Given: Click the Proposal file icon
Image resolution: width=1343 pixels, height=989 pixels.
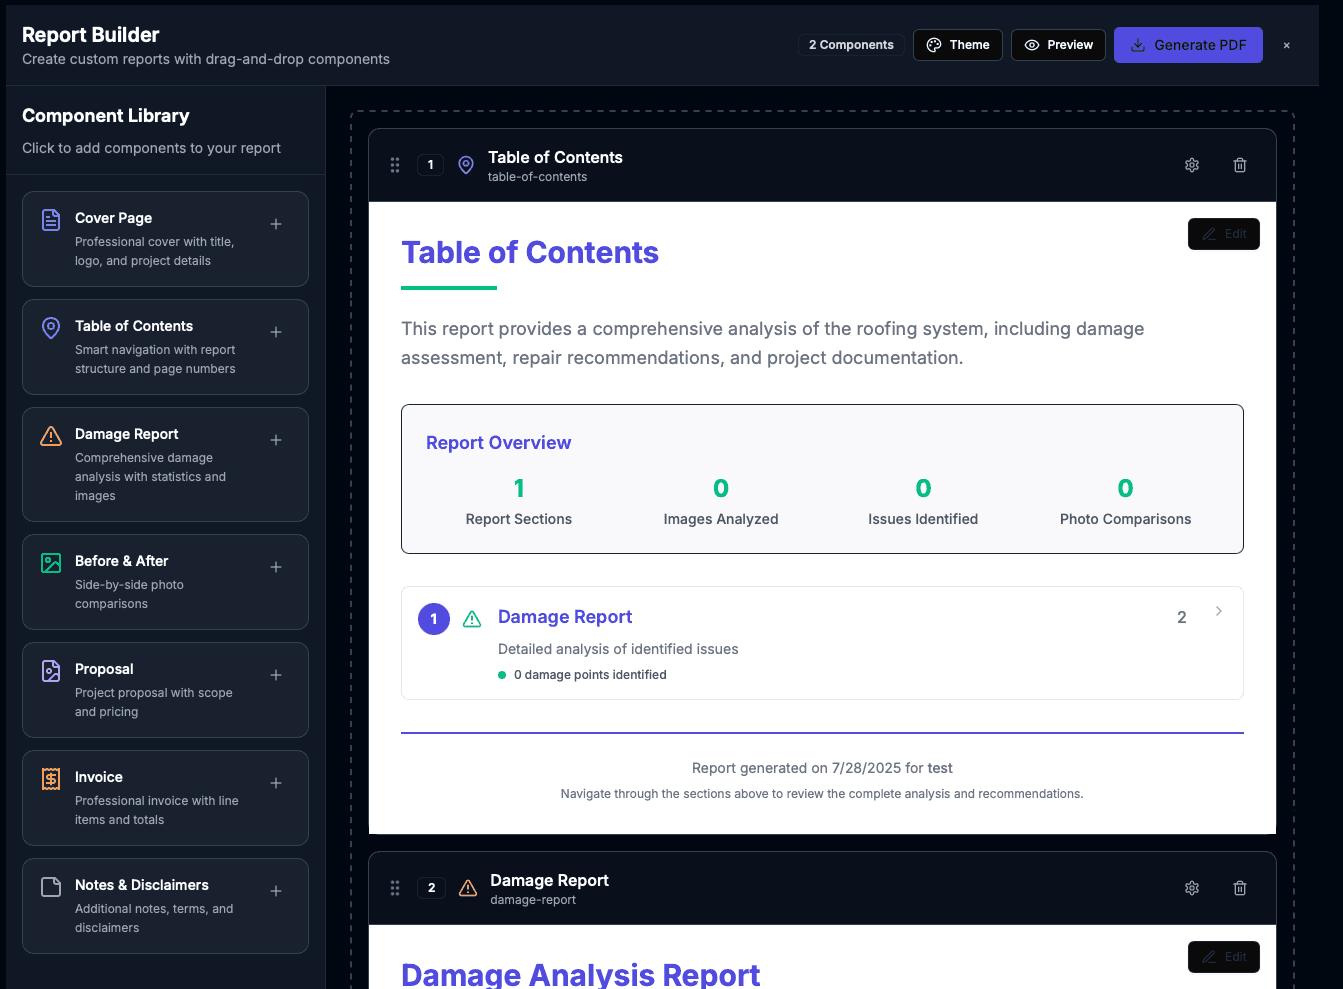Looking at the screenshot, I should click(51, 671).
